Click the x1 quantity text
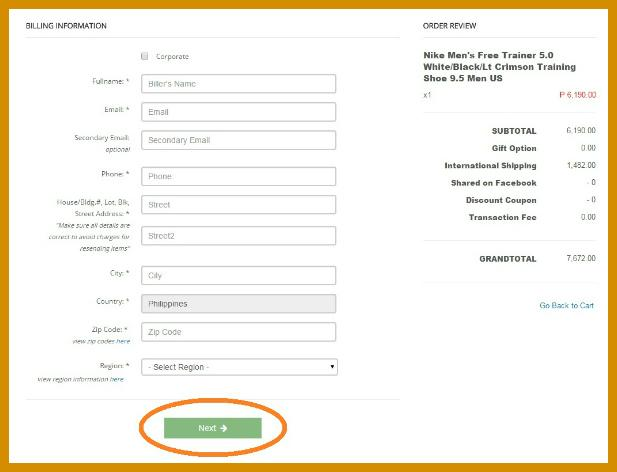Screen dimensions: 617x472 [427, 95]
